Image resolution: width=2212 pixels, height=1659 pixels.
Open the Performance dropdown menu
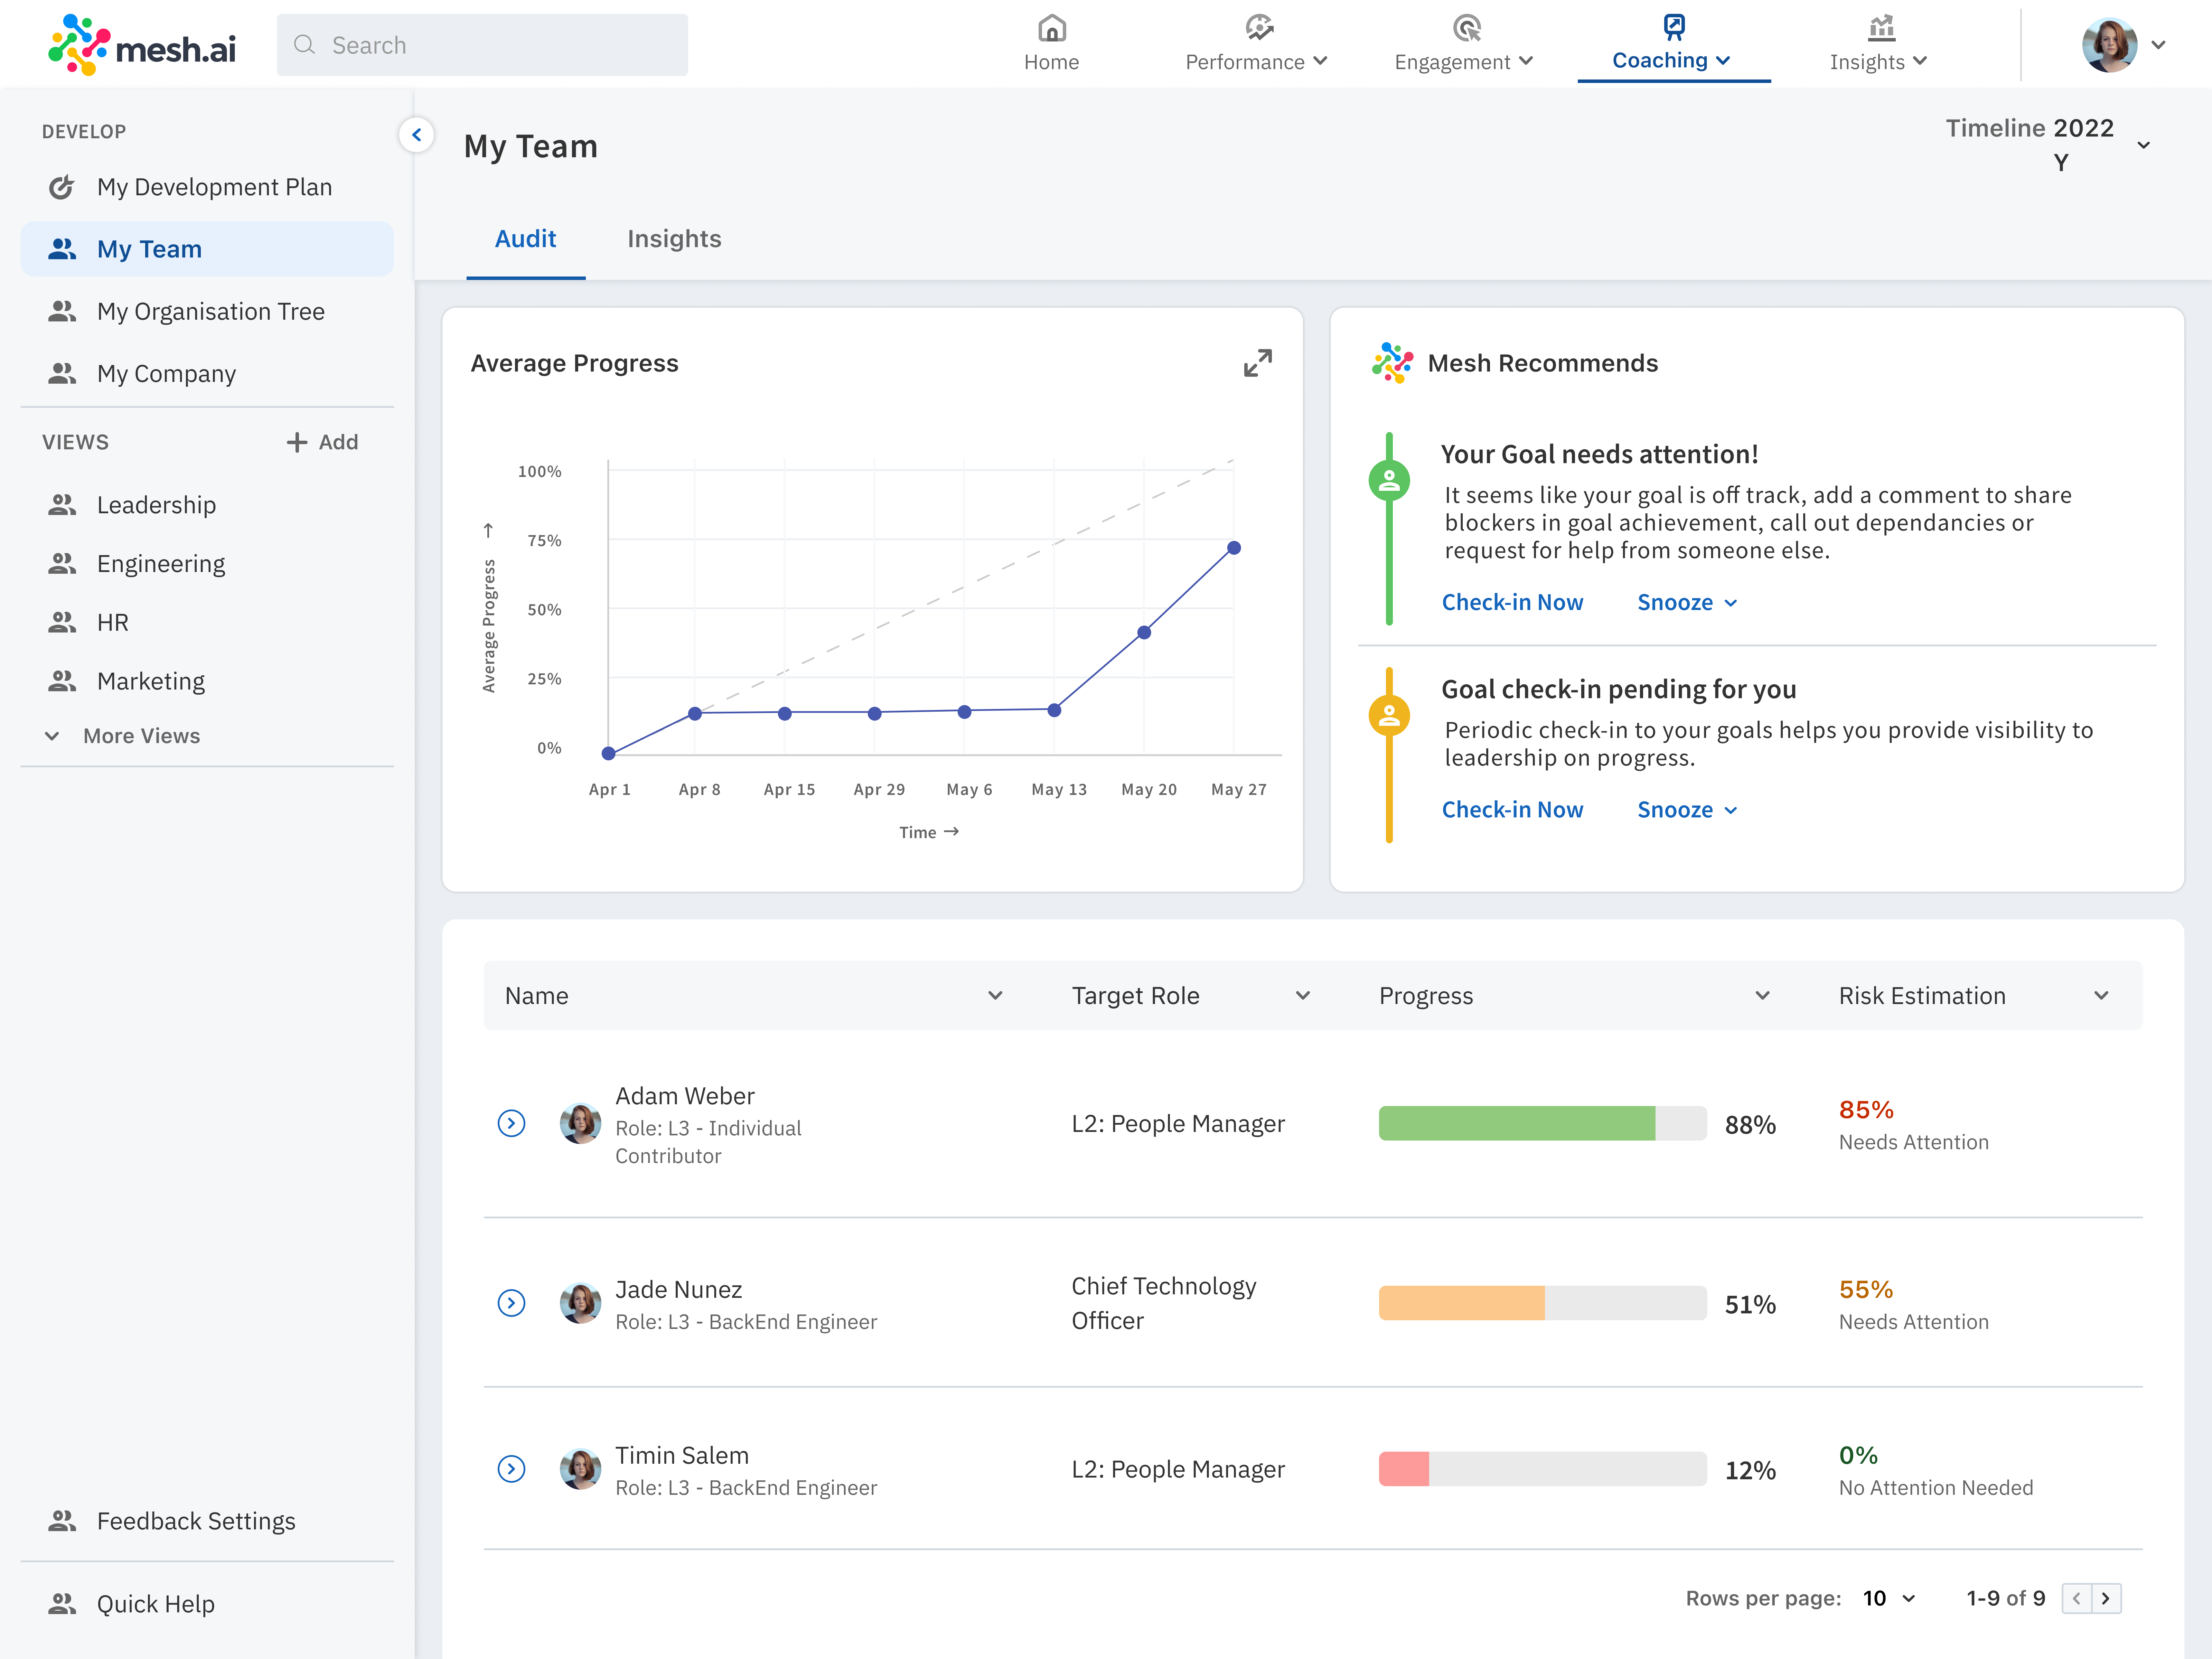[x=1320, y=61]
